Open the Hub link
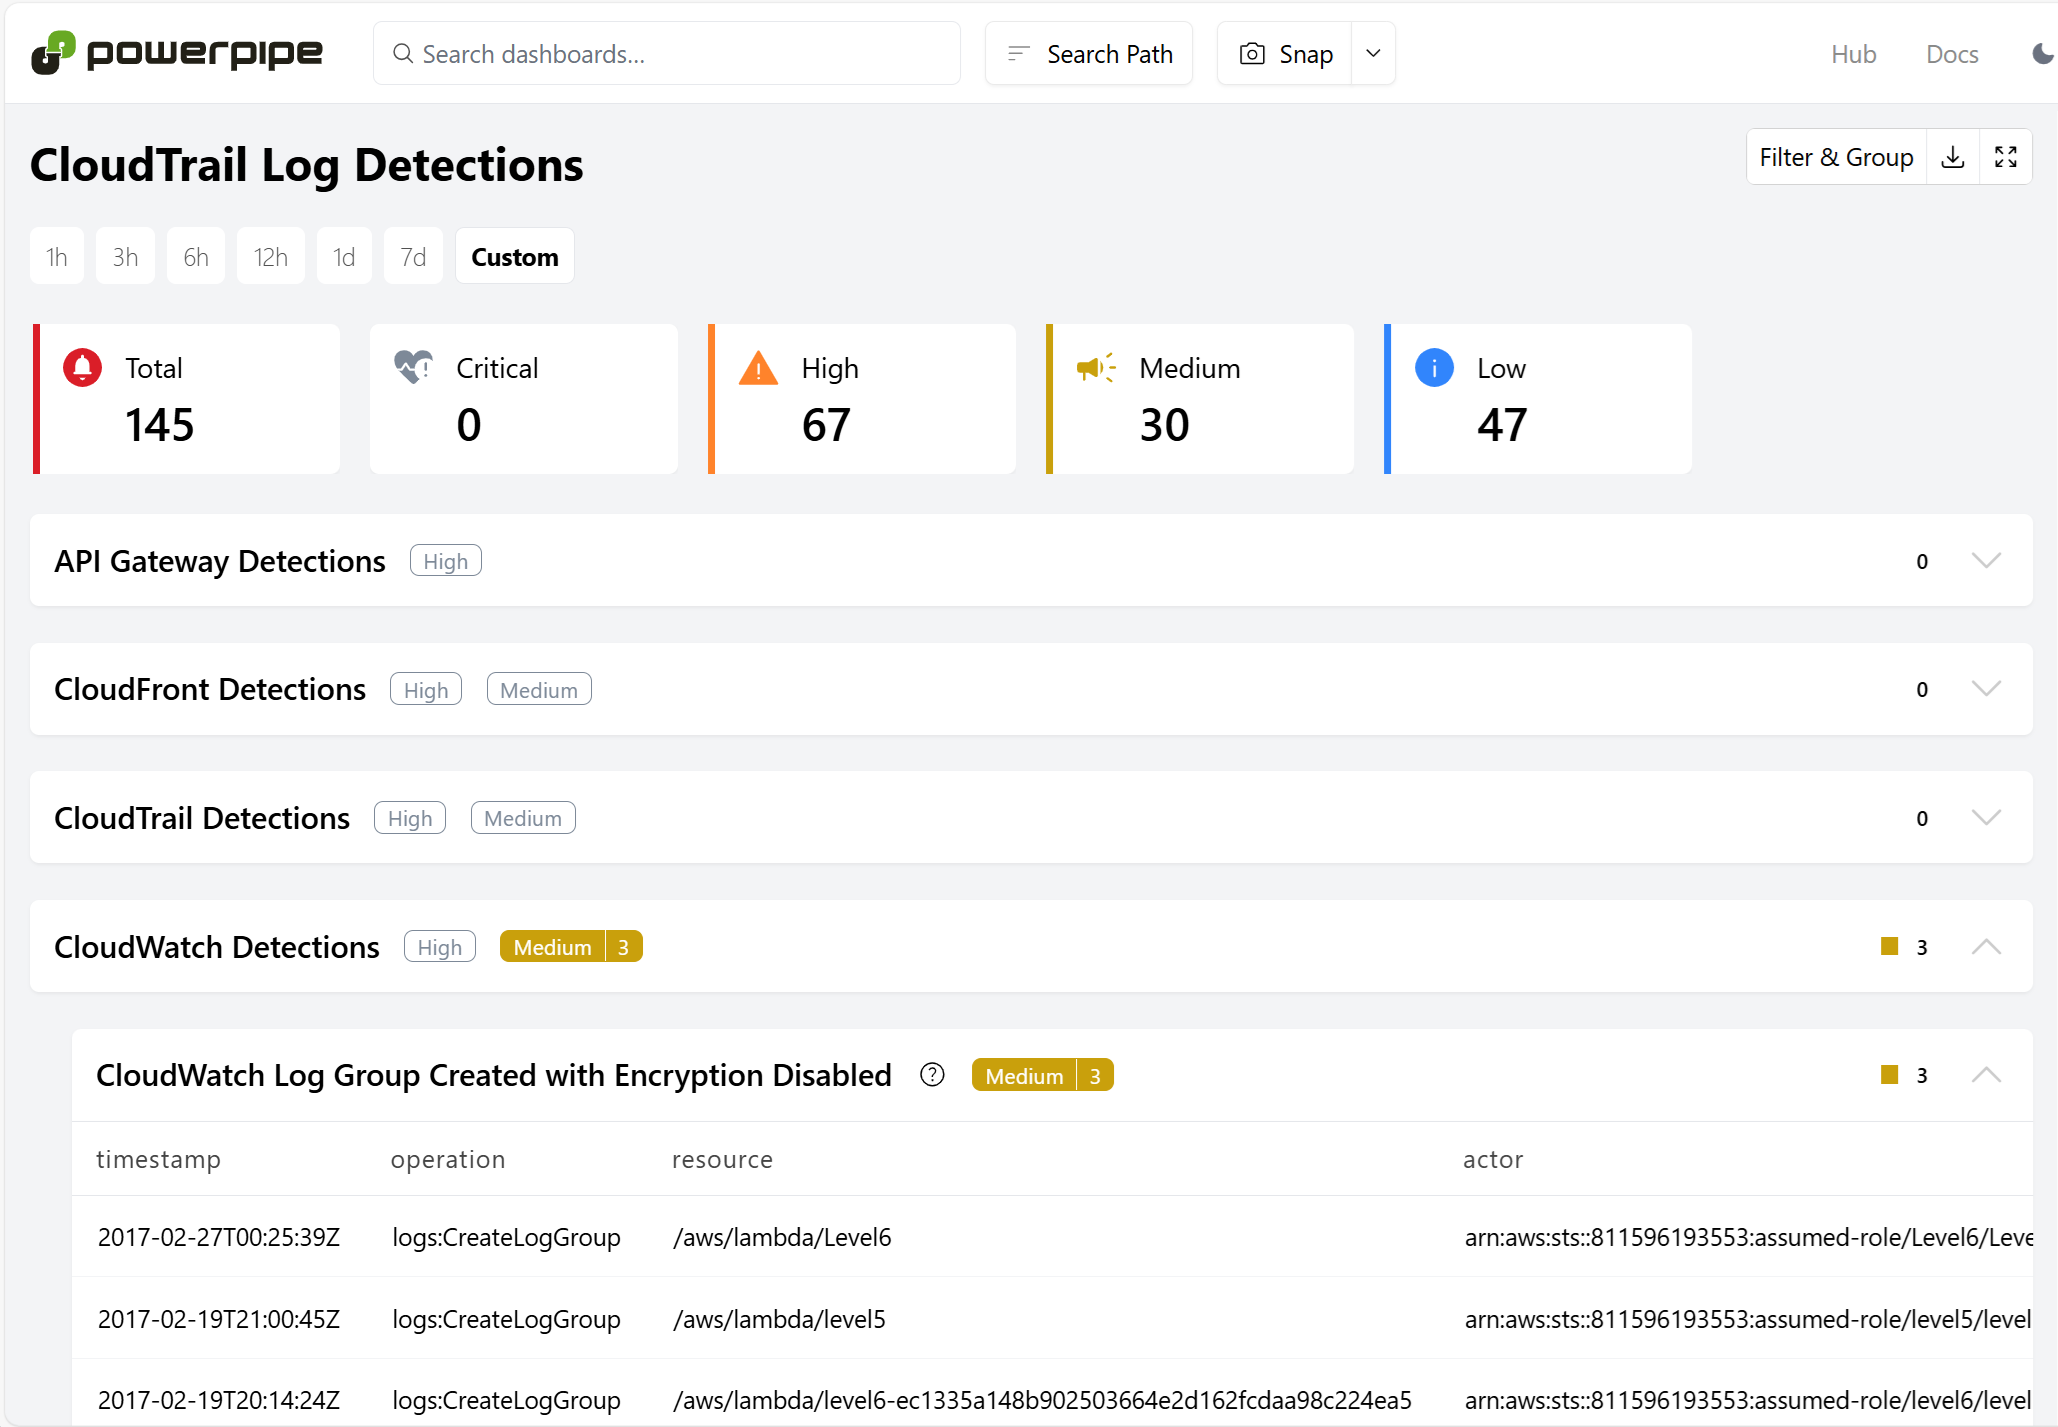Viewport: 2058px width, 1427px height. click(x=1853, y=54)
